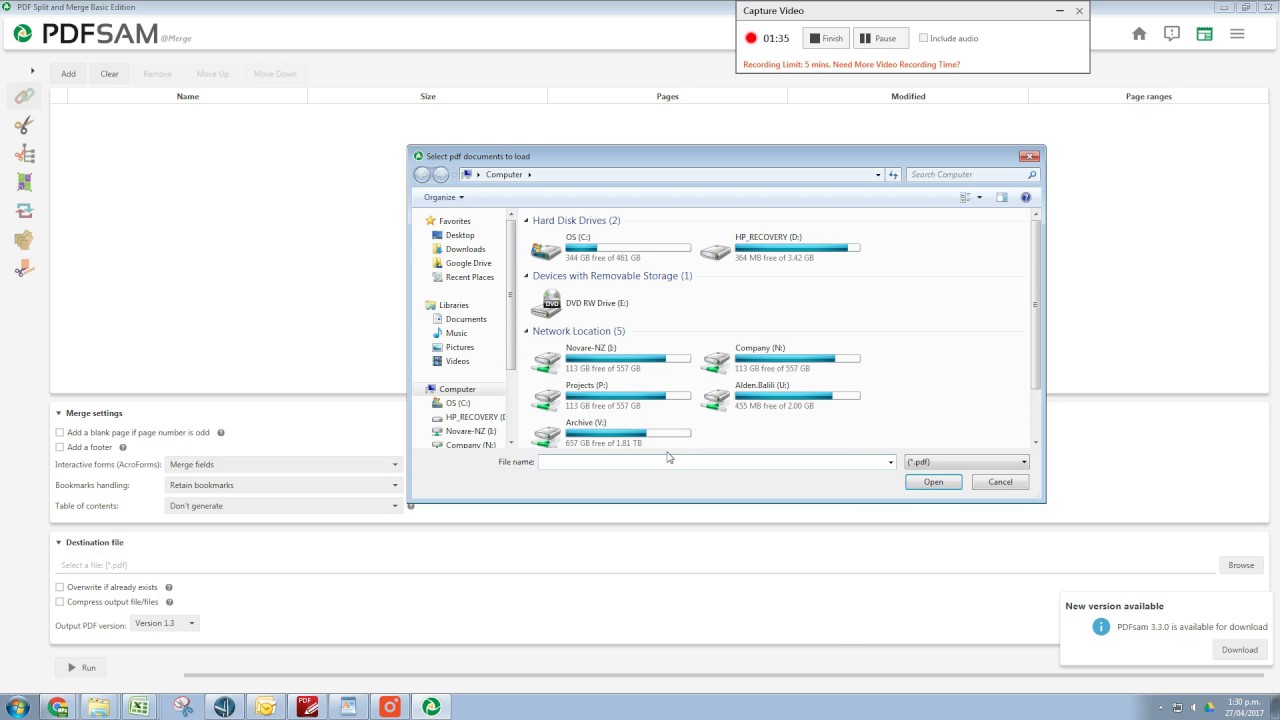This screenshot has width=1280, height=720.
Task: Open Bookmarks handling Retain bookmarks dropdown
Action: (x=284, y=485)
